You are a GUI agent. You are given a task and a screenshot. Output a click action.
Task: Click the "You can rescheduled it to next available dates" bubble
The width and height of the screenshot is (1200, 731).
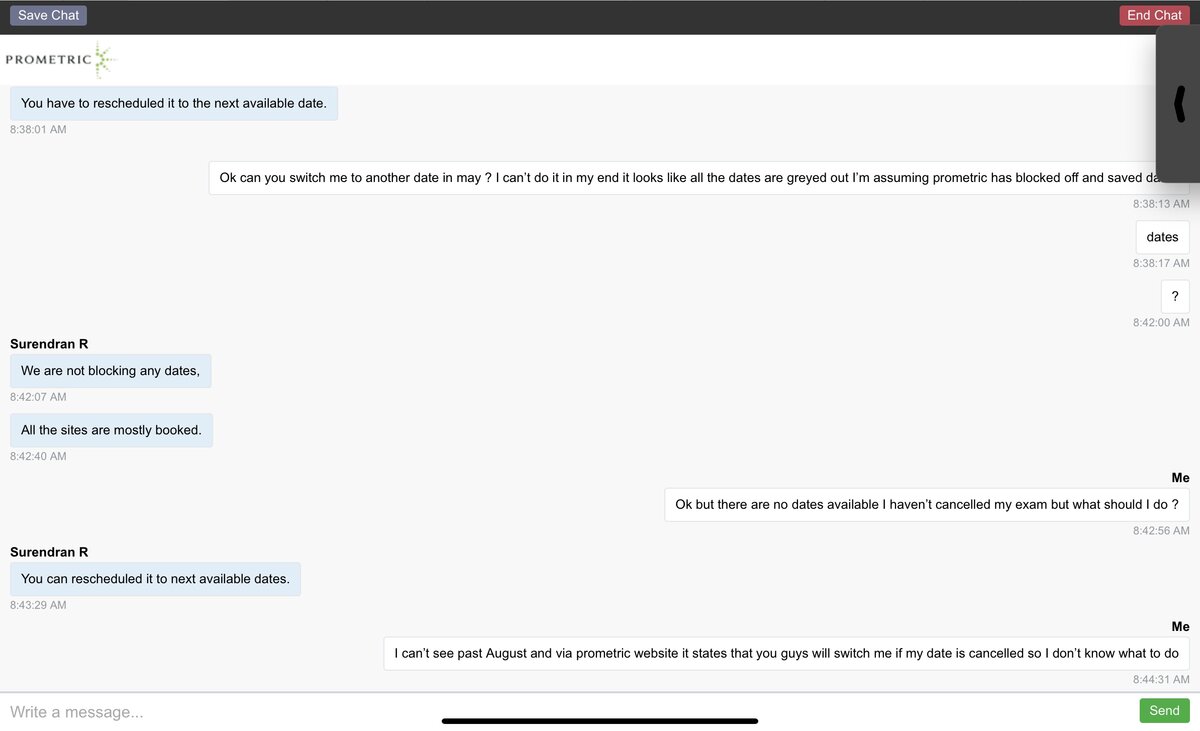155,578
